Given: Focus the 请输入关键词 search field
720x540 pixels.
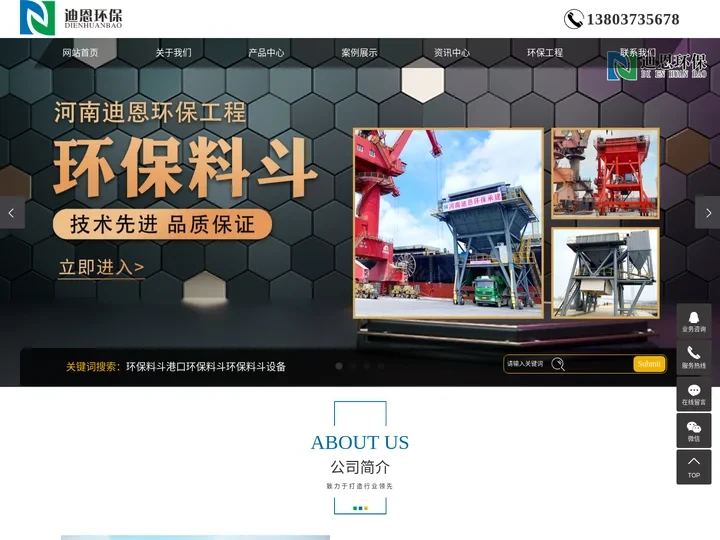Looking at the screenshot, I should click(x=568, y=364).
